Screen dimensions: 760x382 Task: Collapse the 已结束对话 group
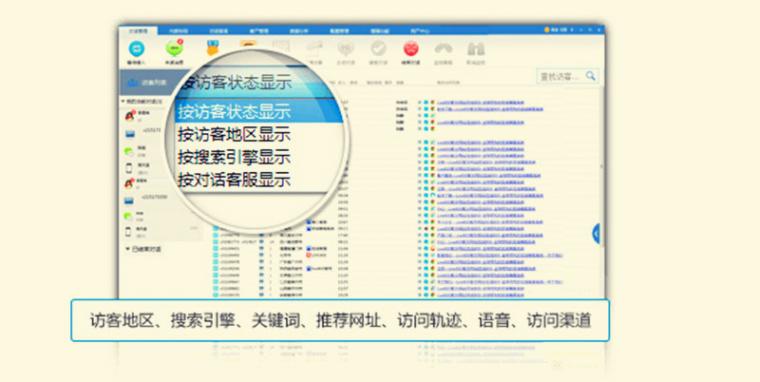pos(143,249)
